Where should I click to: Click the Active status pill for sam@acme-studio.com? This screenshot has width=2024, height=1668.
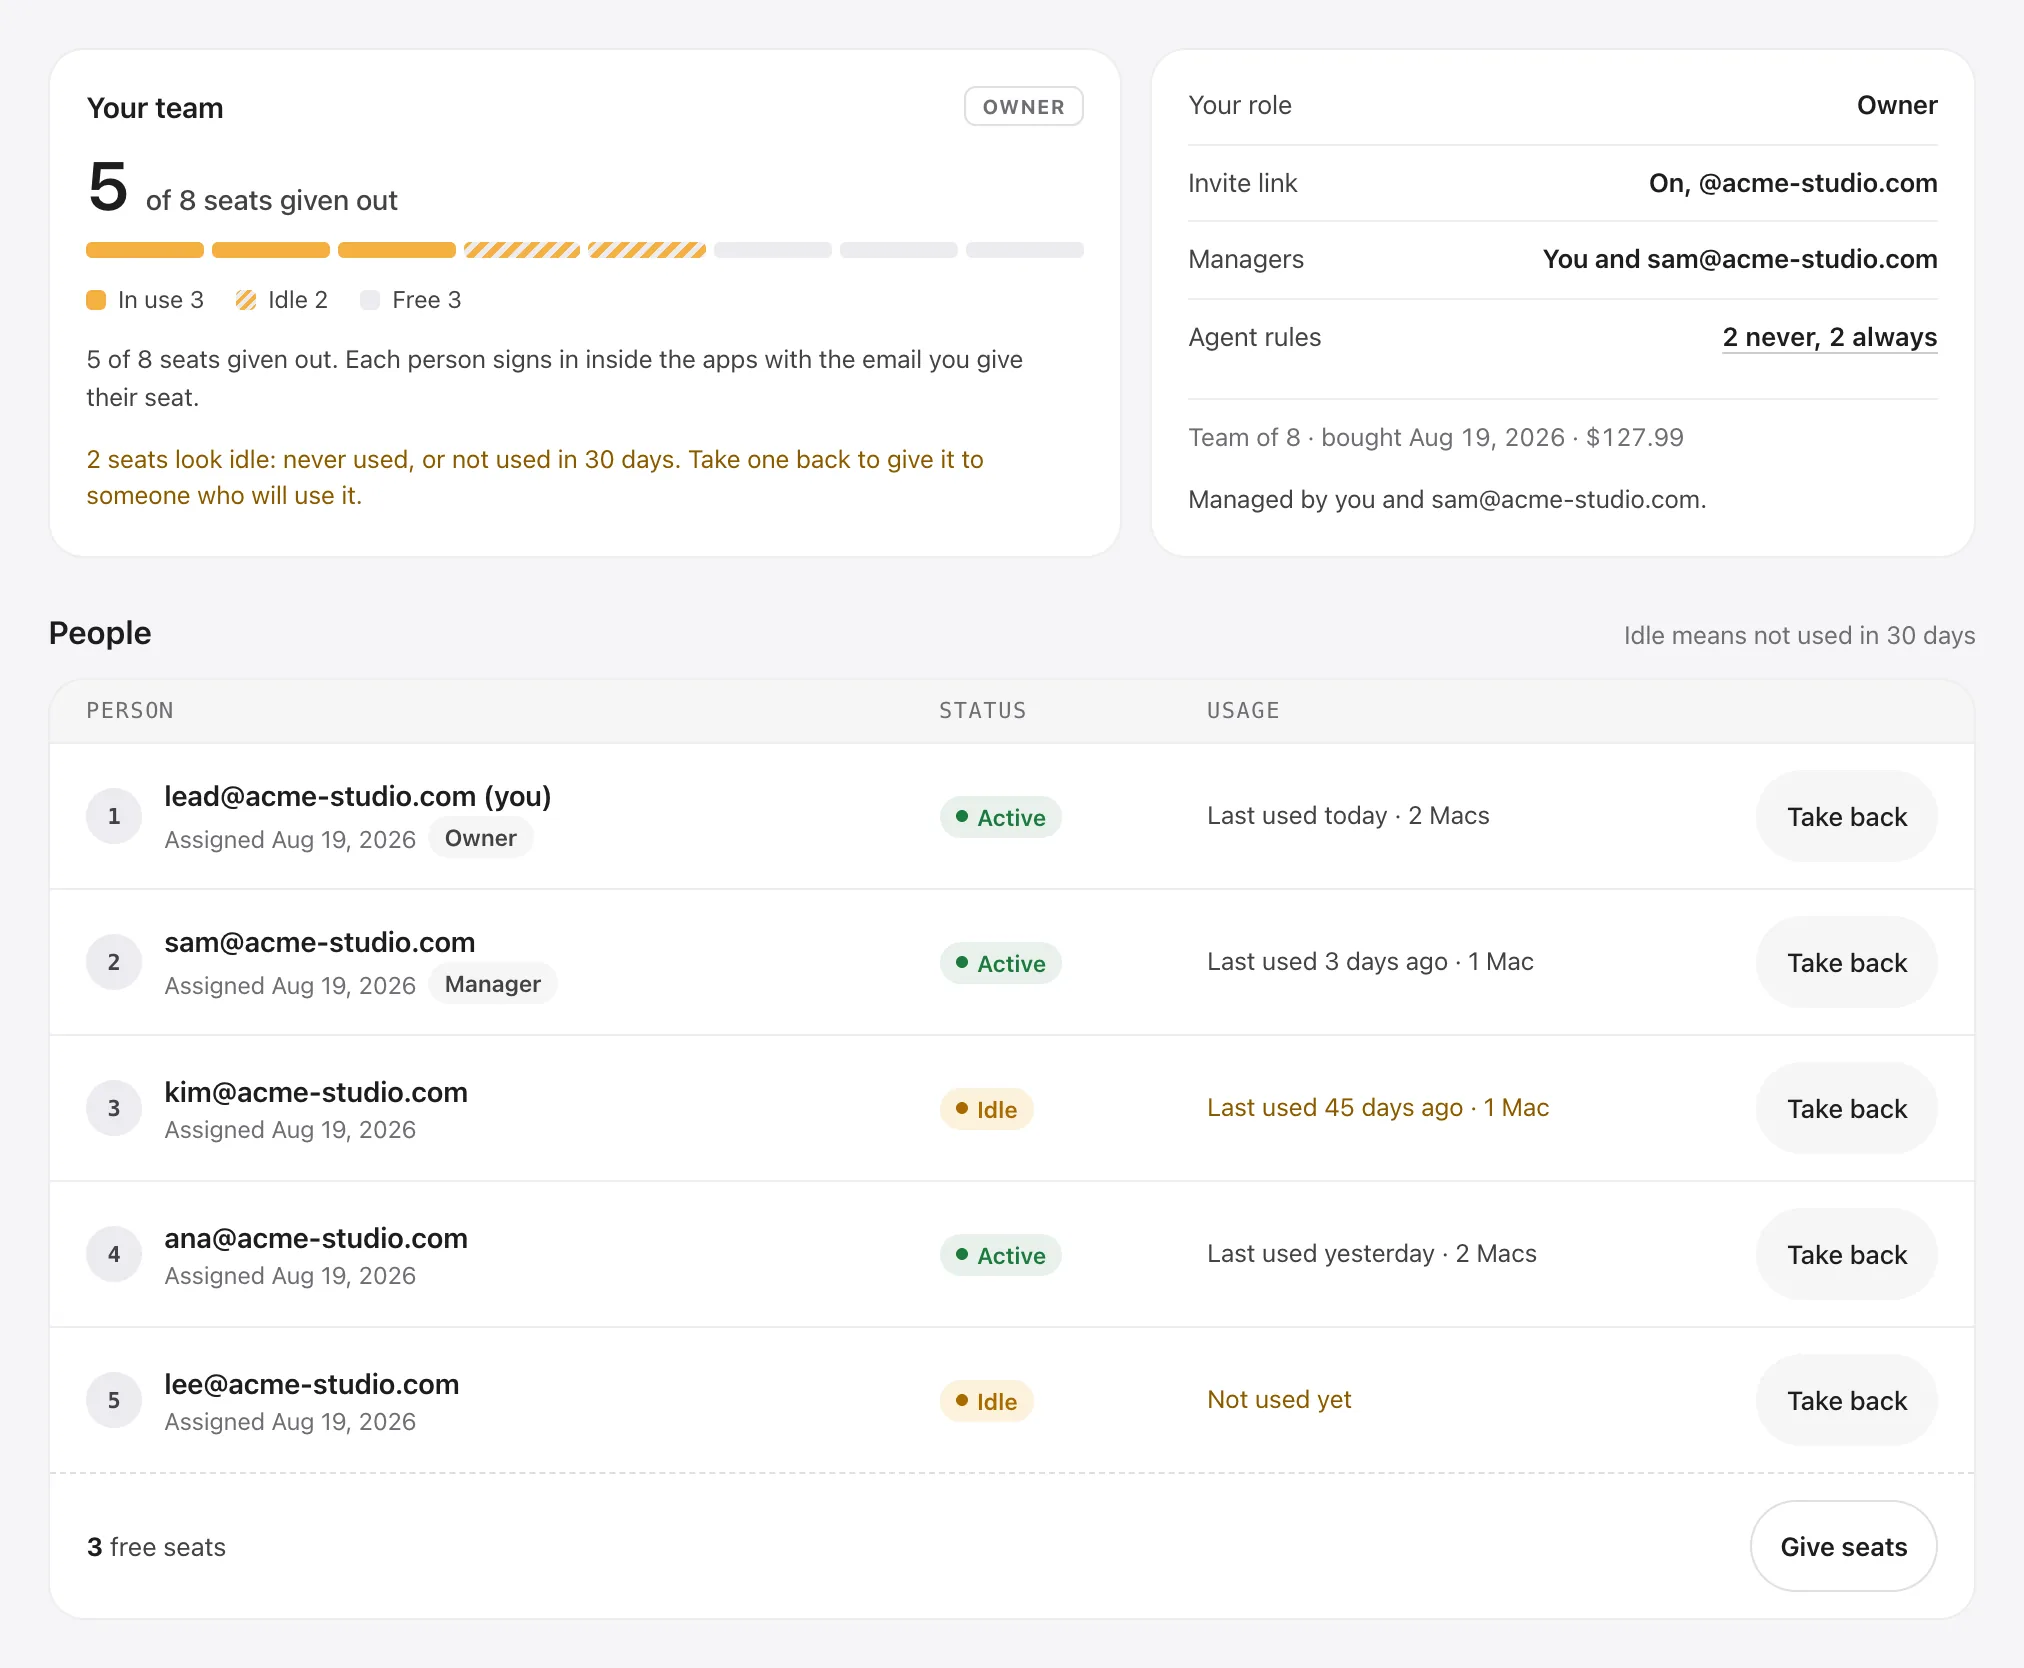click(1000, 963)
